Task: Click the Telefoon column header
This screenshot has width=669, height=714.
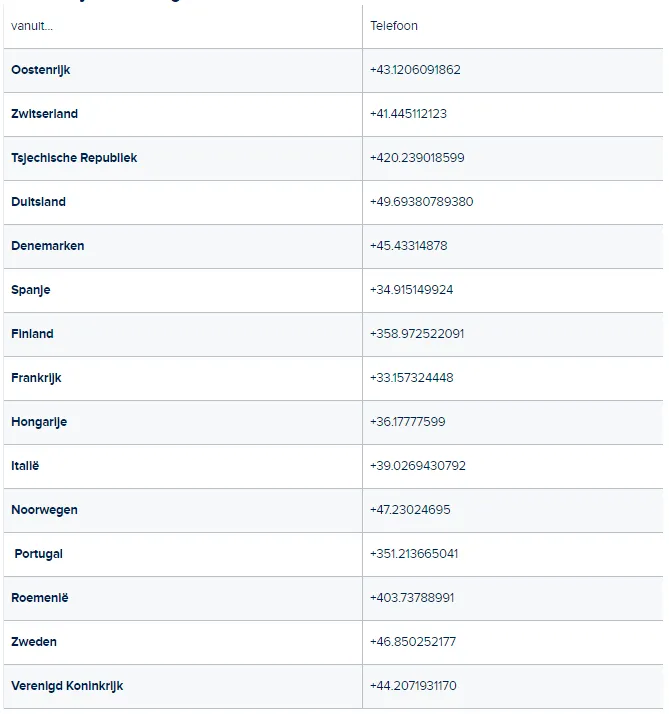Action: 393,26
